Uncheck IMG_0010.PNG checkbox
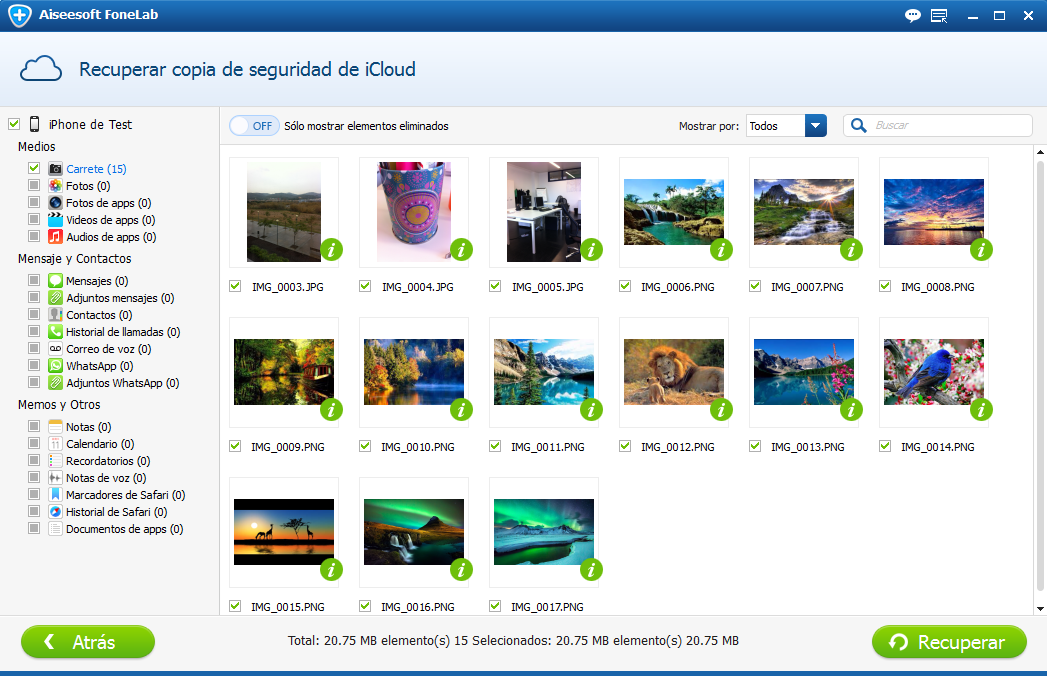The image size is (1047, 676). tap(365, 446)
